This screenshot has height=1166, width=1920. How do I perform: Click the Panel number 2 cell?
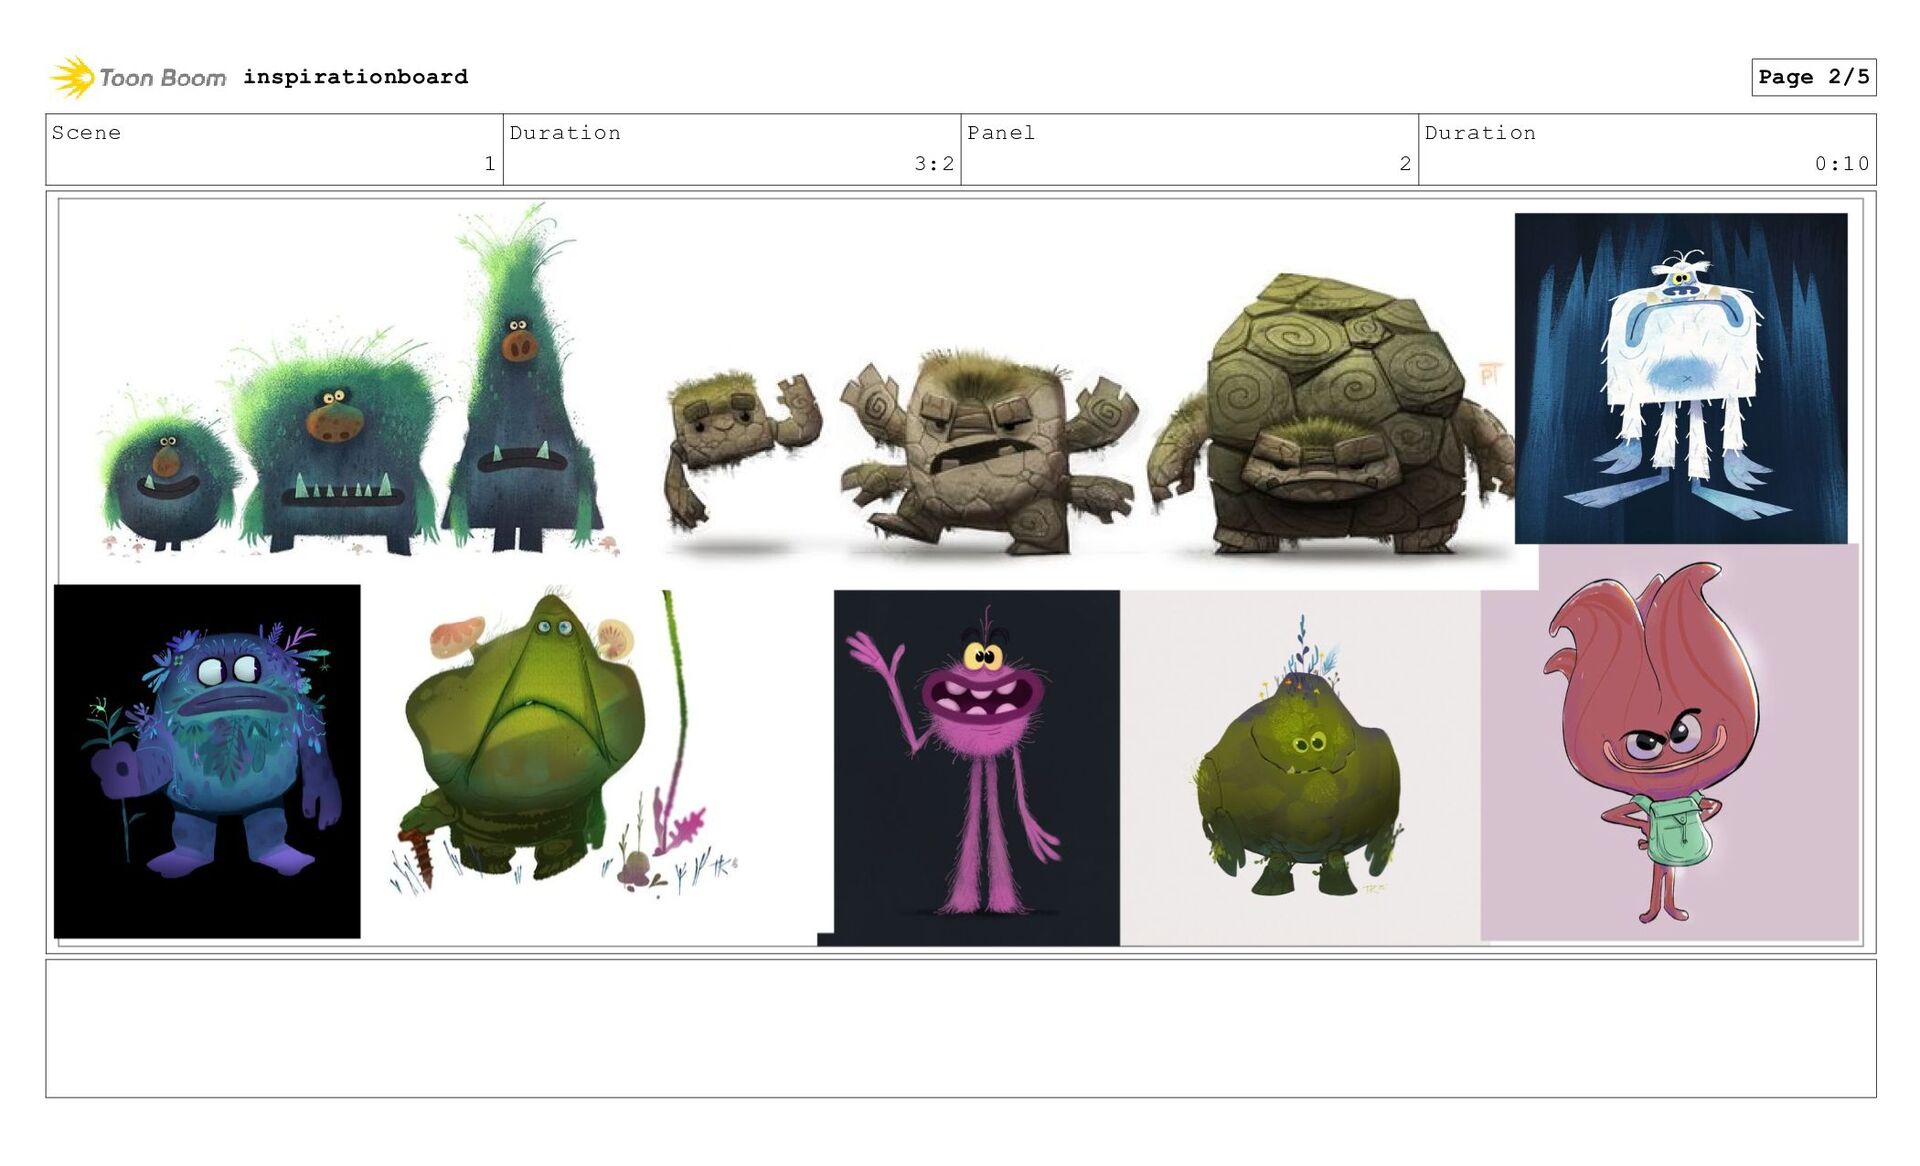coord(1189,149)
